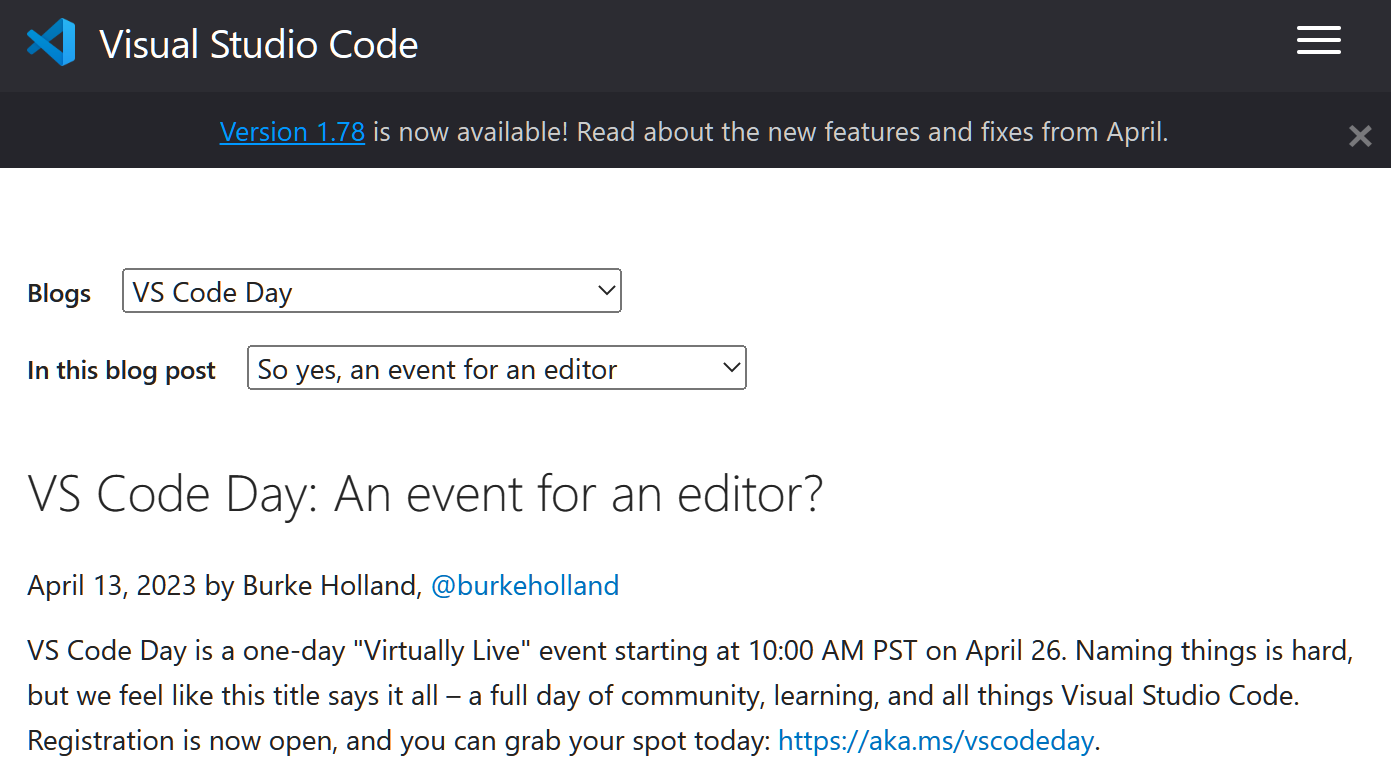Open the 'Version 1.78' release notes link
Screen dimensions: 1391x770
[292, 131]
